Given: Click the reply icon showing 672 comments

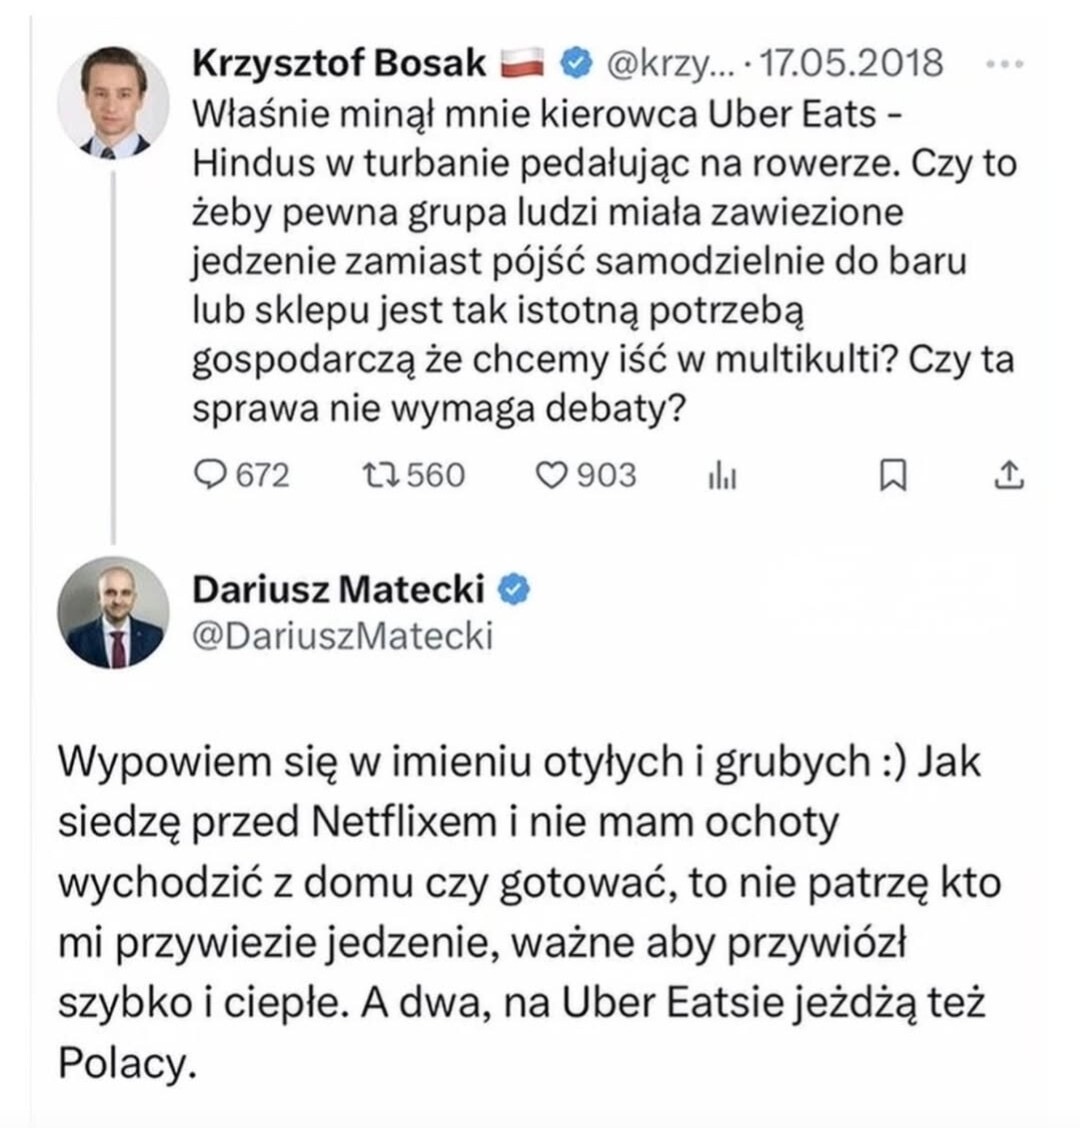Looking at the screenshot, I should coord(210,475).
